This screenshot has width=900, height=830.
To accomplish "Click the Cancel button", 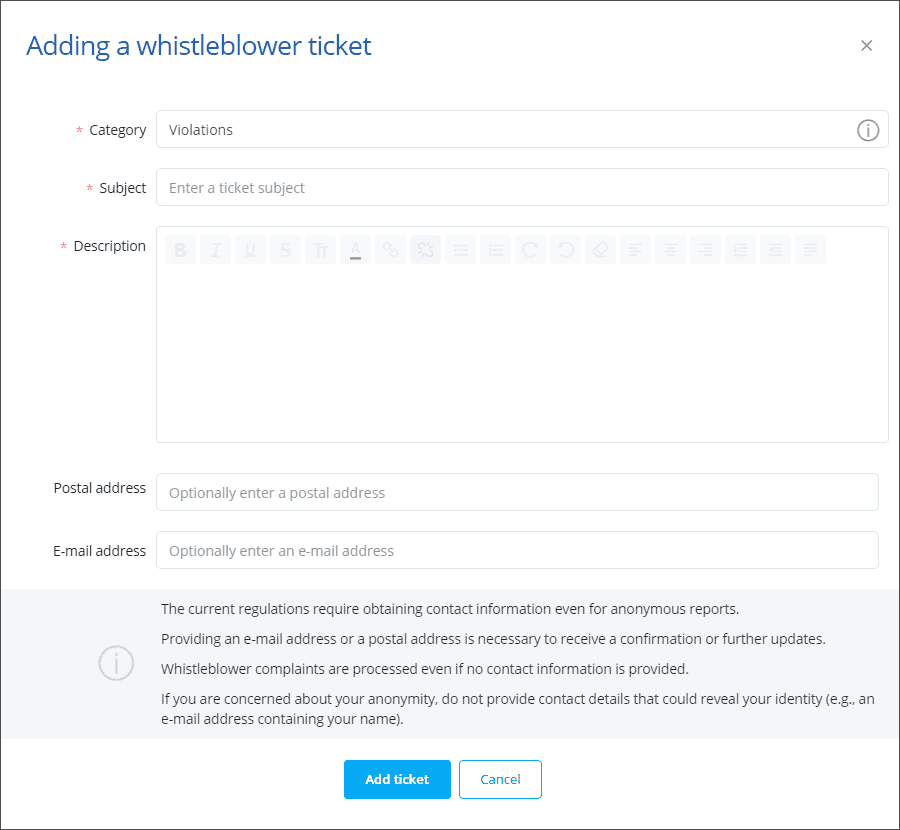I will [500, 780].
